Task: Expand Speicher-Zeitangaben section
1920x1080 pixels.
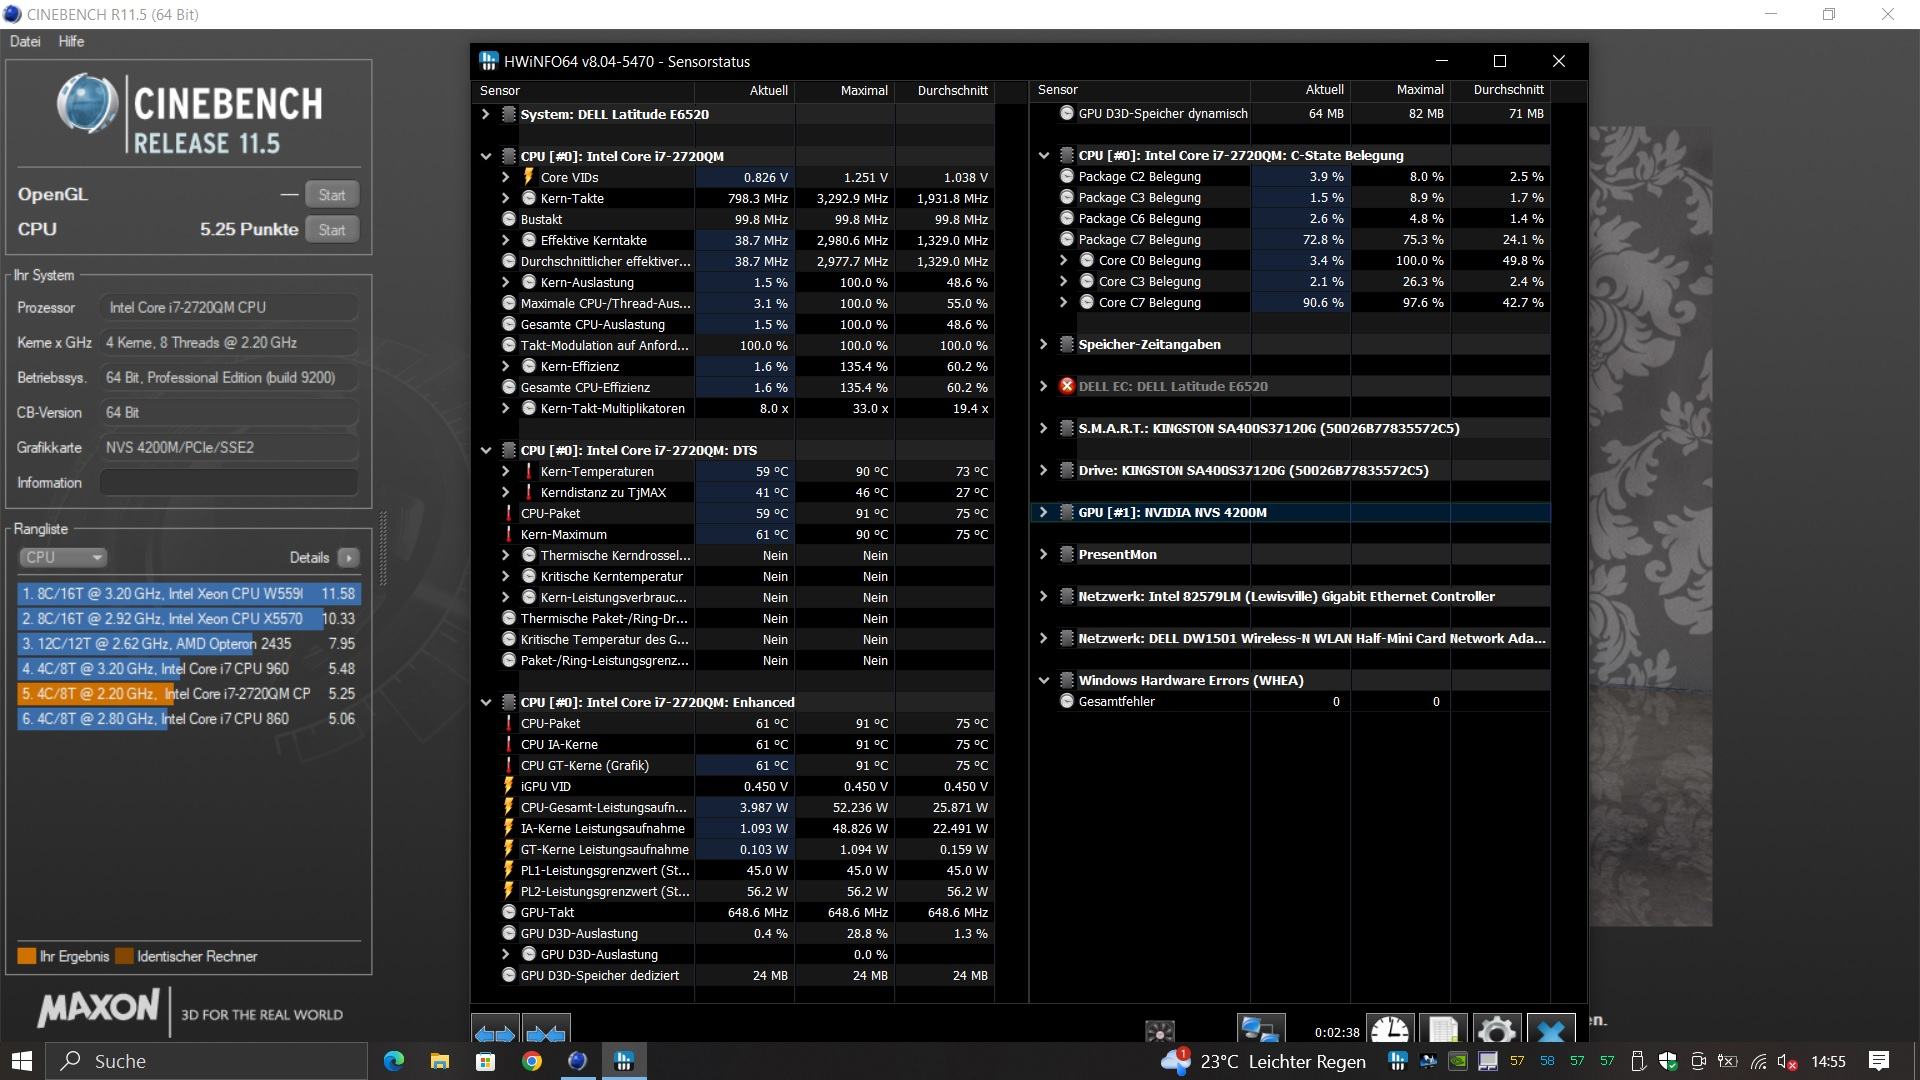Action: [1043, 344]
